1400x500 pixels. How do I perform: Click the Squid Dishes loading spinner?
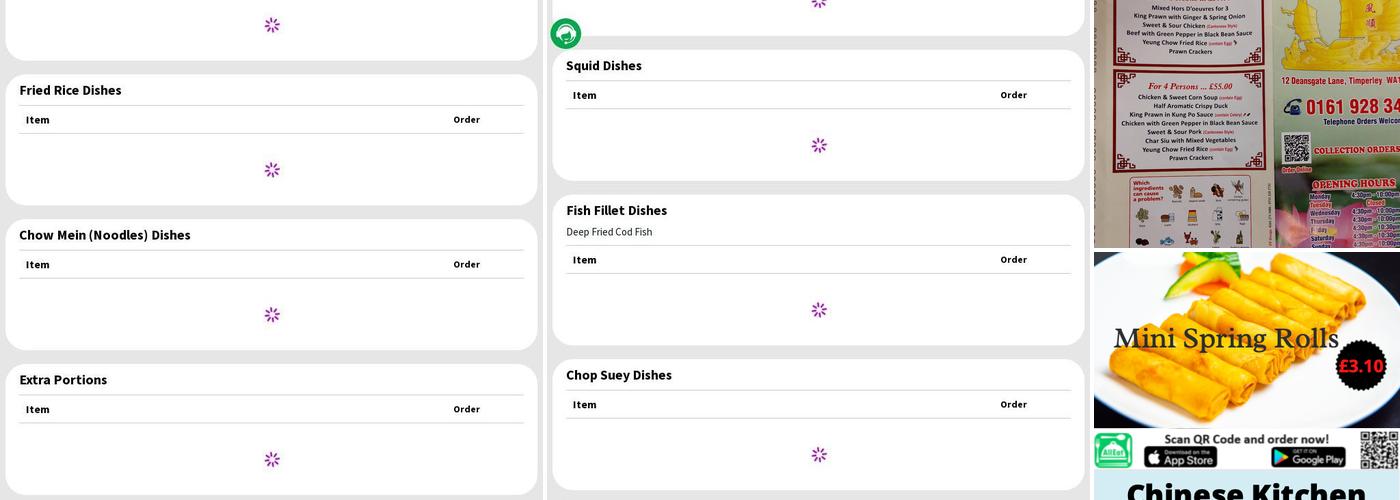tap(819, 146)
